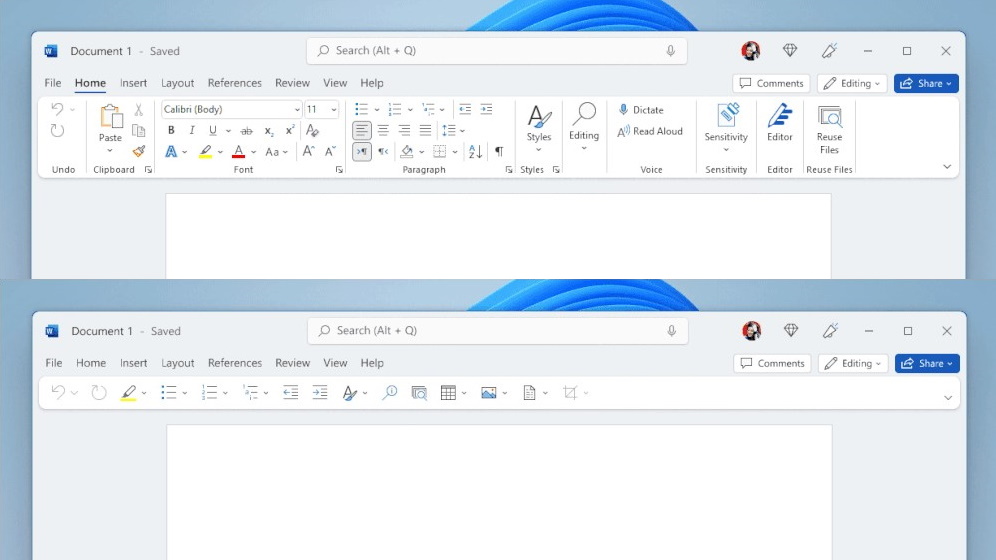This screenshot has height=560, width=996.
Task: Toggle Bold formatting in top window
Action: pyautogui.click(x=171, y=130)
